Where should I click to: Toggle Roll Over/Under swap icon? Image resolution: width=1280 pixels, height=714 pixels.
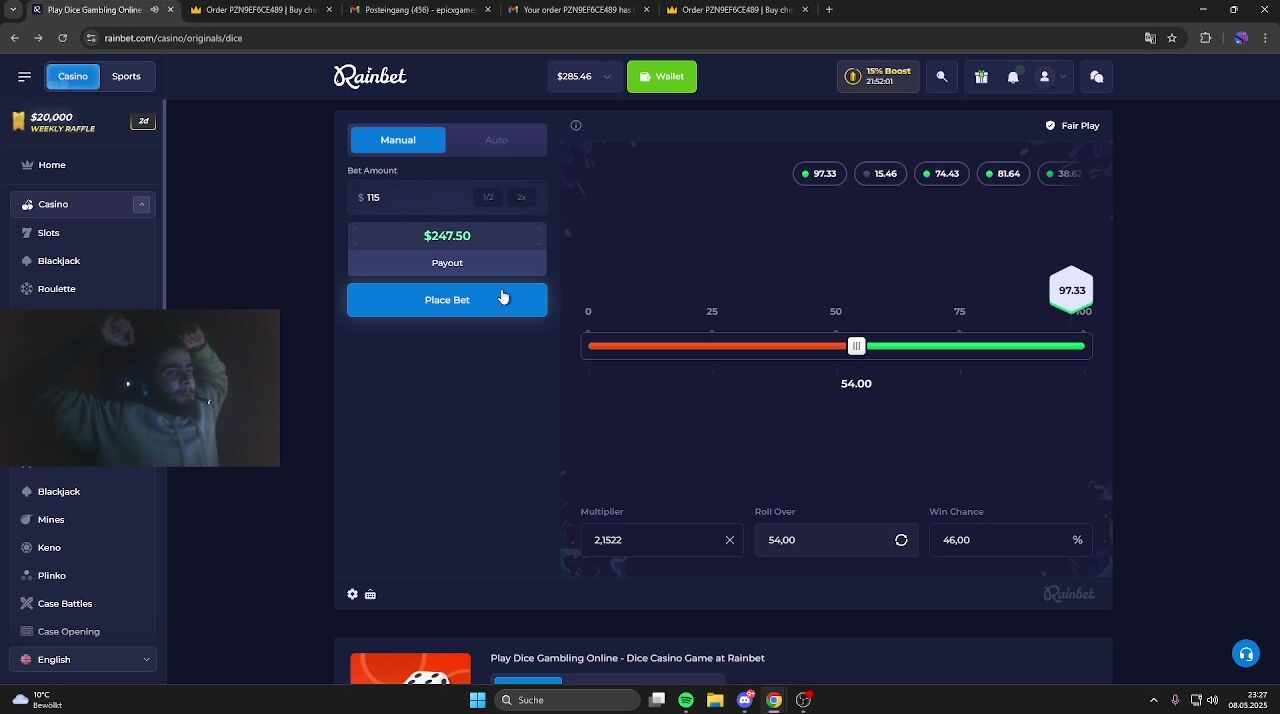[x=901, y=540]
